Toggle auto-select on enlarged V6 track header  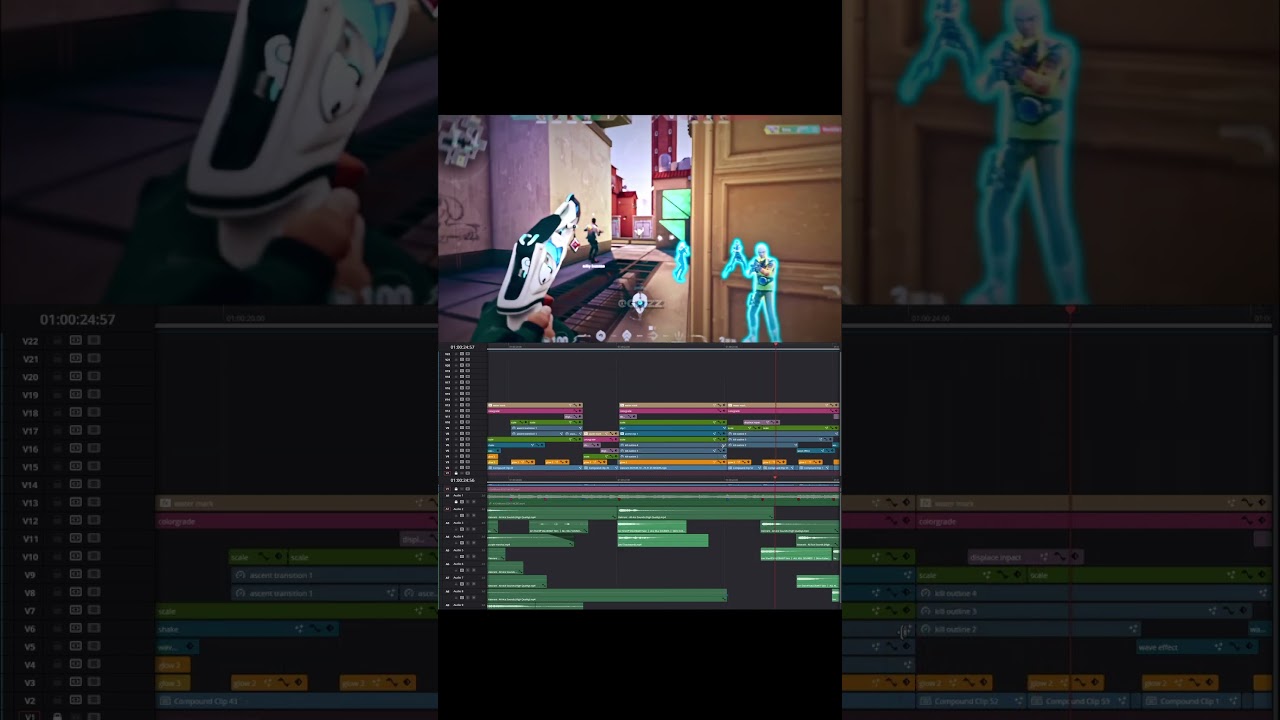76,629
